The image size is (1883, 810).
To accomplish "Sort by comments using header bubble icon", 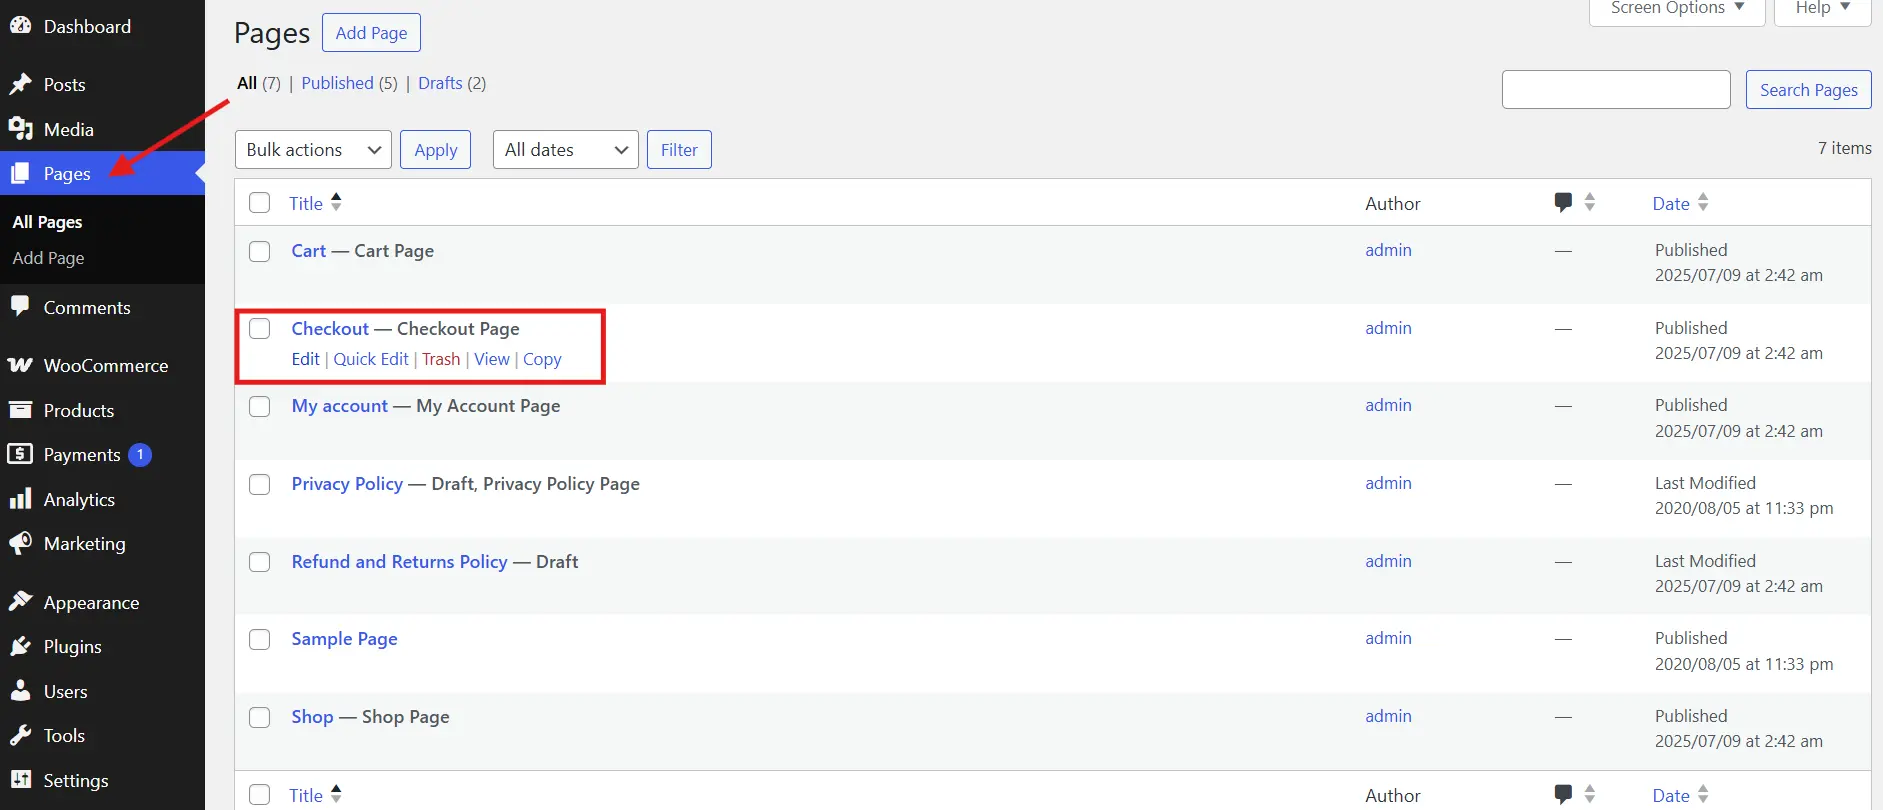I will pyautogui.click(x=1564, y=203).
